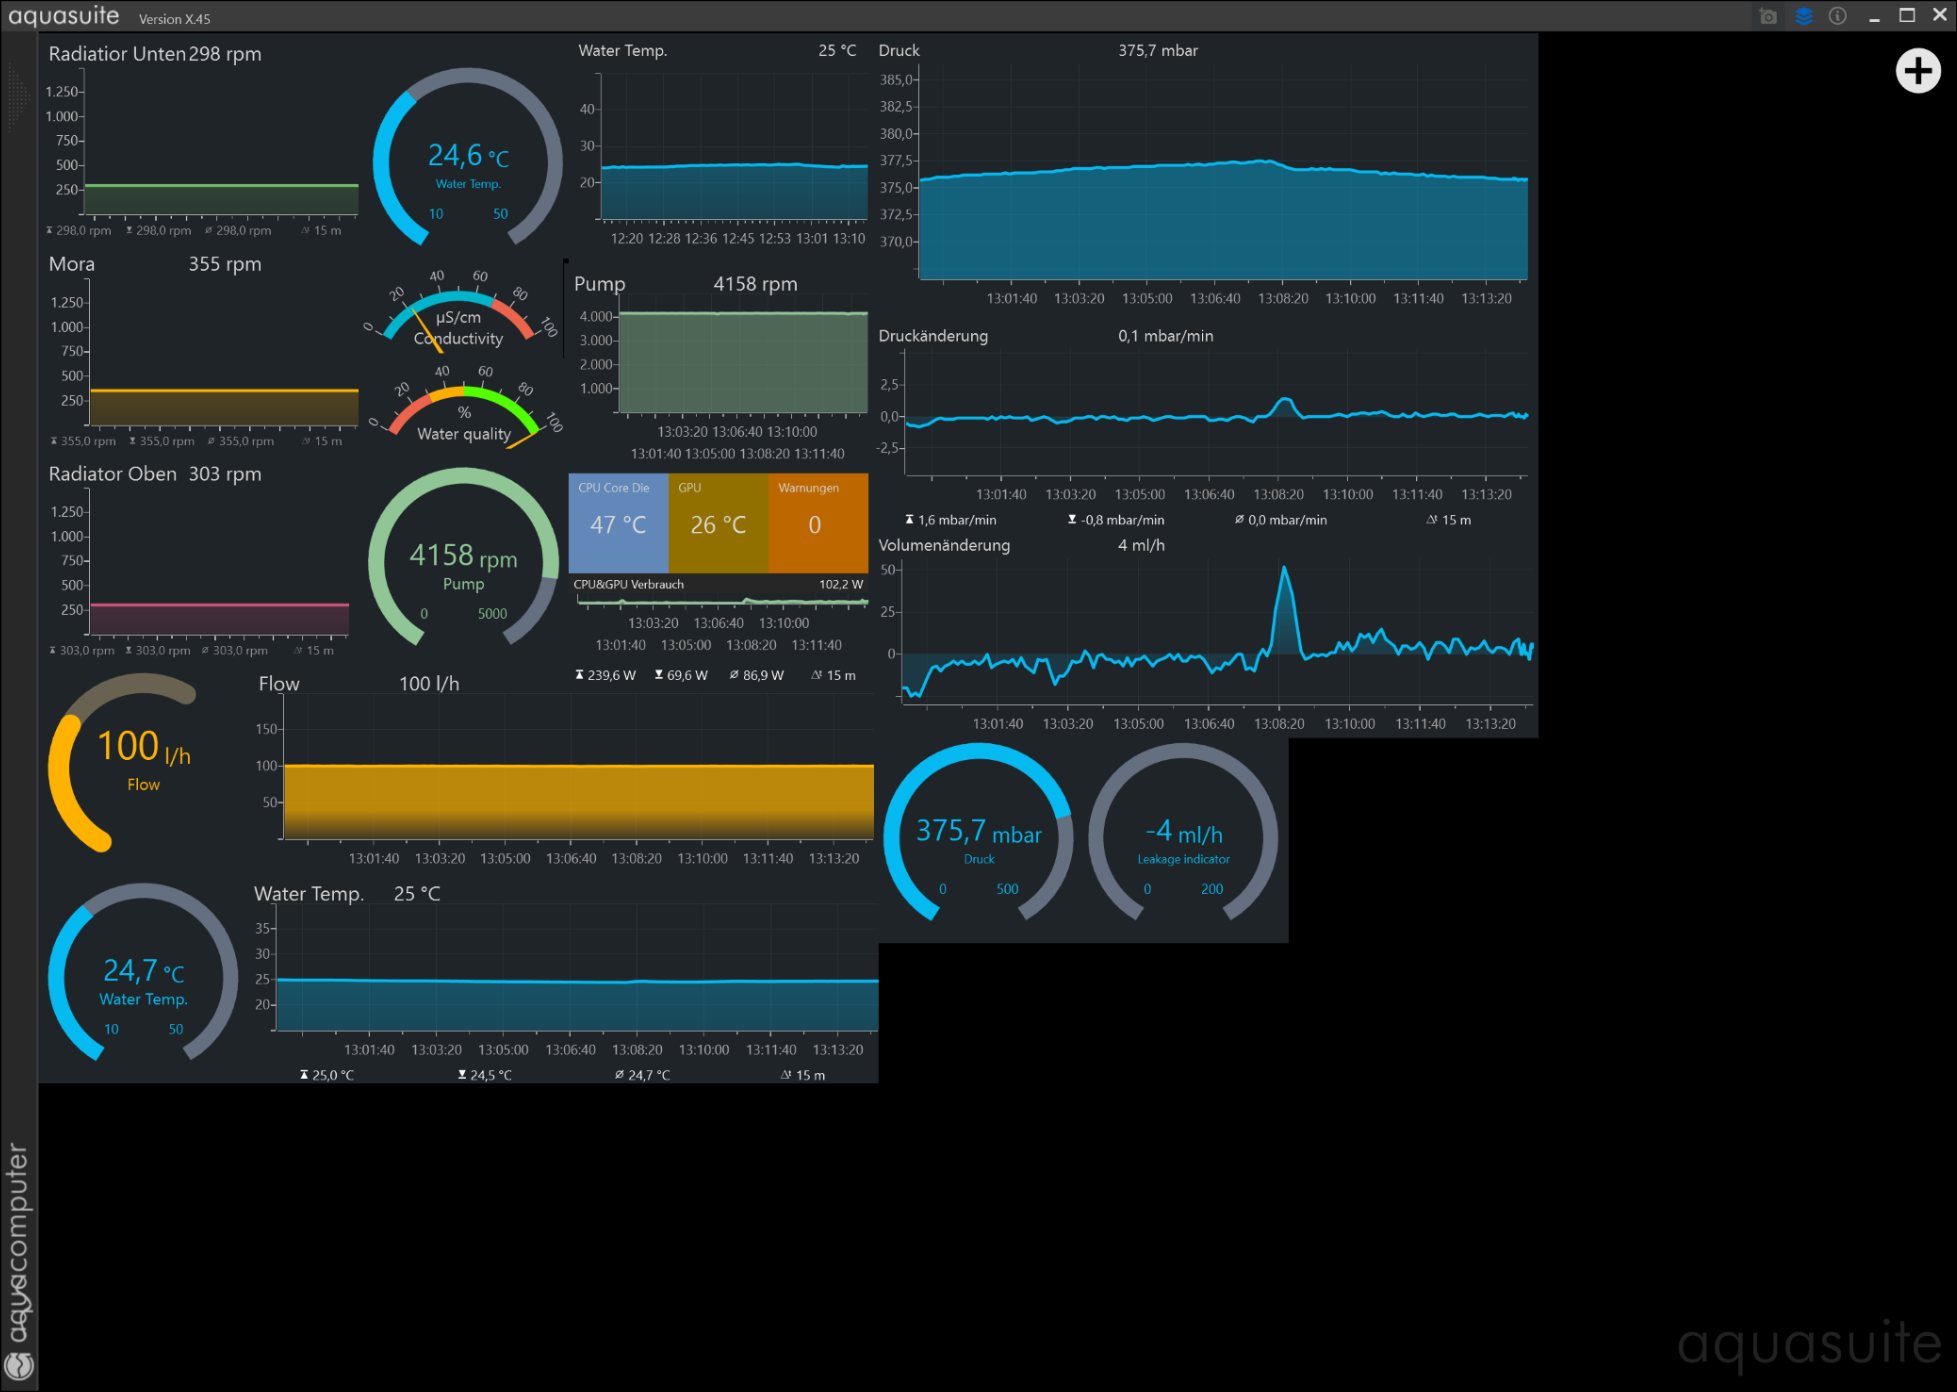
Task: Click the 24,6 °C Water Temp gauge
Action: [x=467, y=158]
